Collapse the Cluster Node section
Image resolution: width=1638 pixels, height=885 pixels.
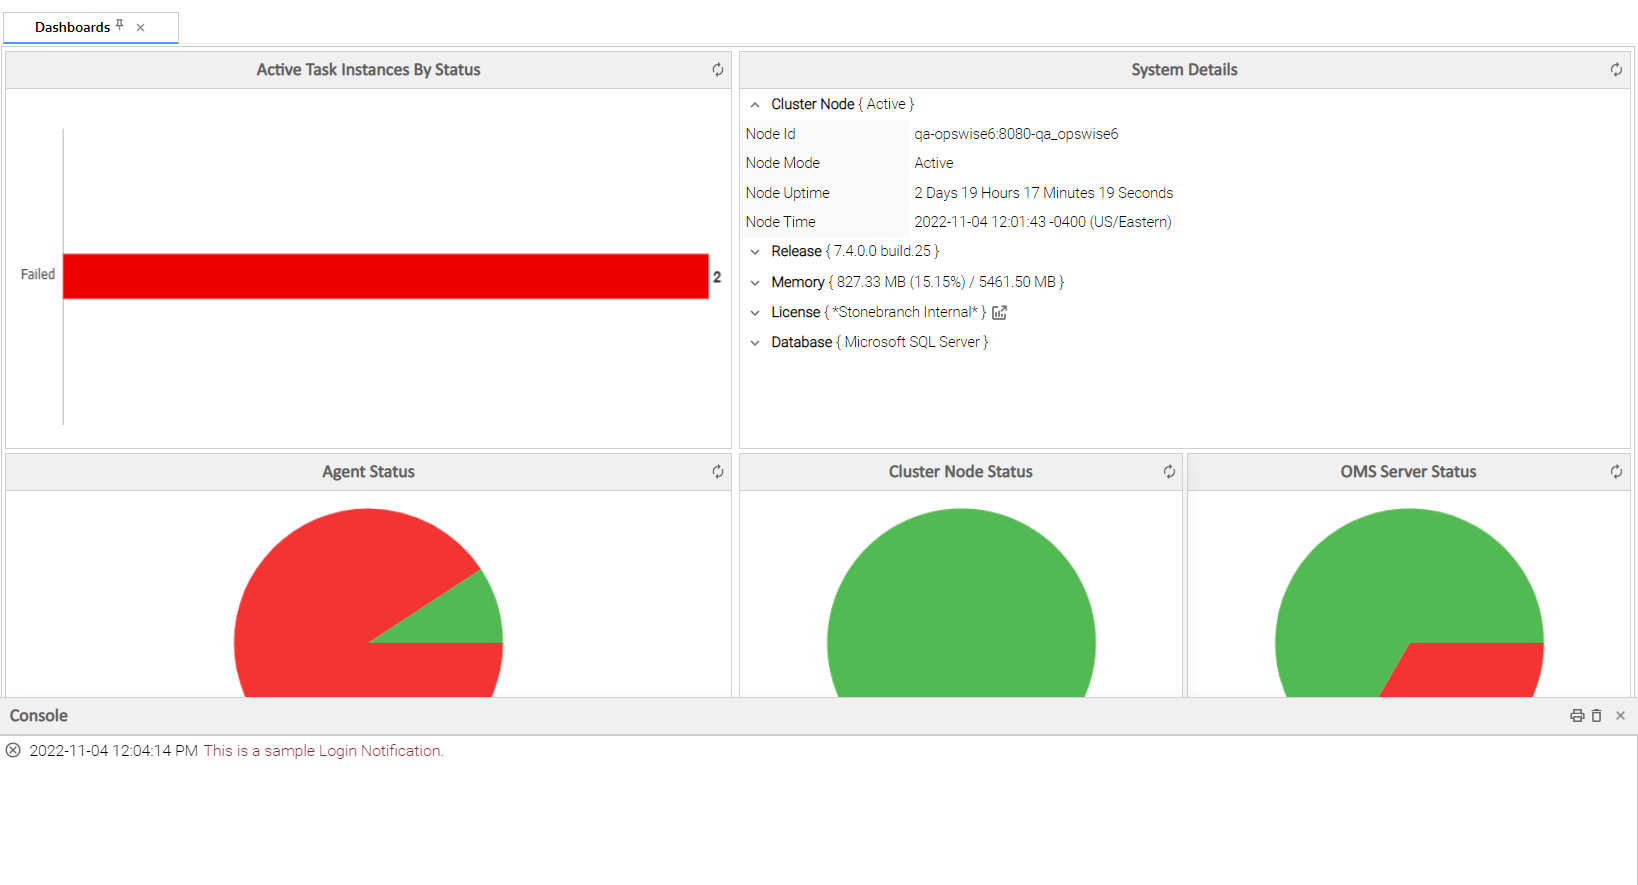[x=755, y=105]
